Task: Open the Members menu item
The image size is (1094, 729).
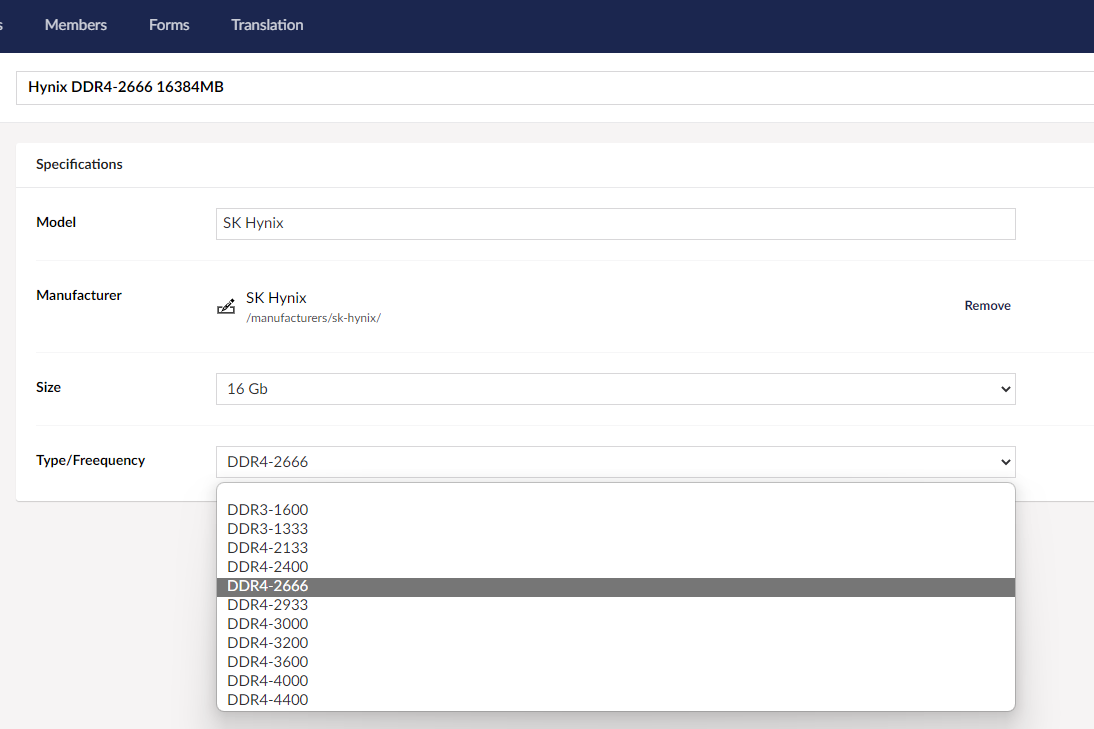Action: click(75, 25)
